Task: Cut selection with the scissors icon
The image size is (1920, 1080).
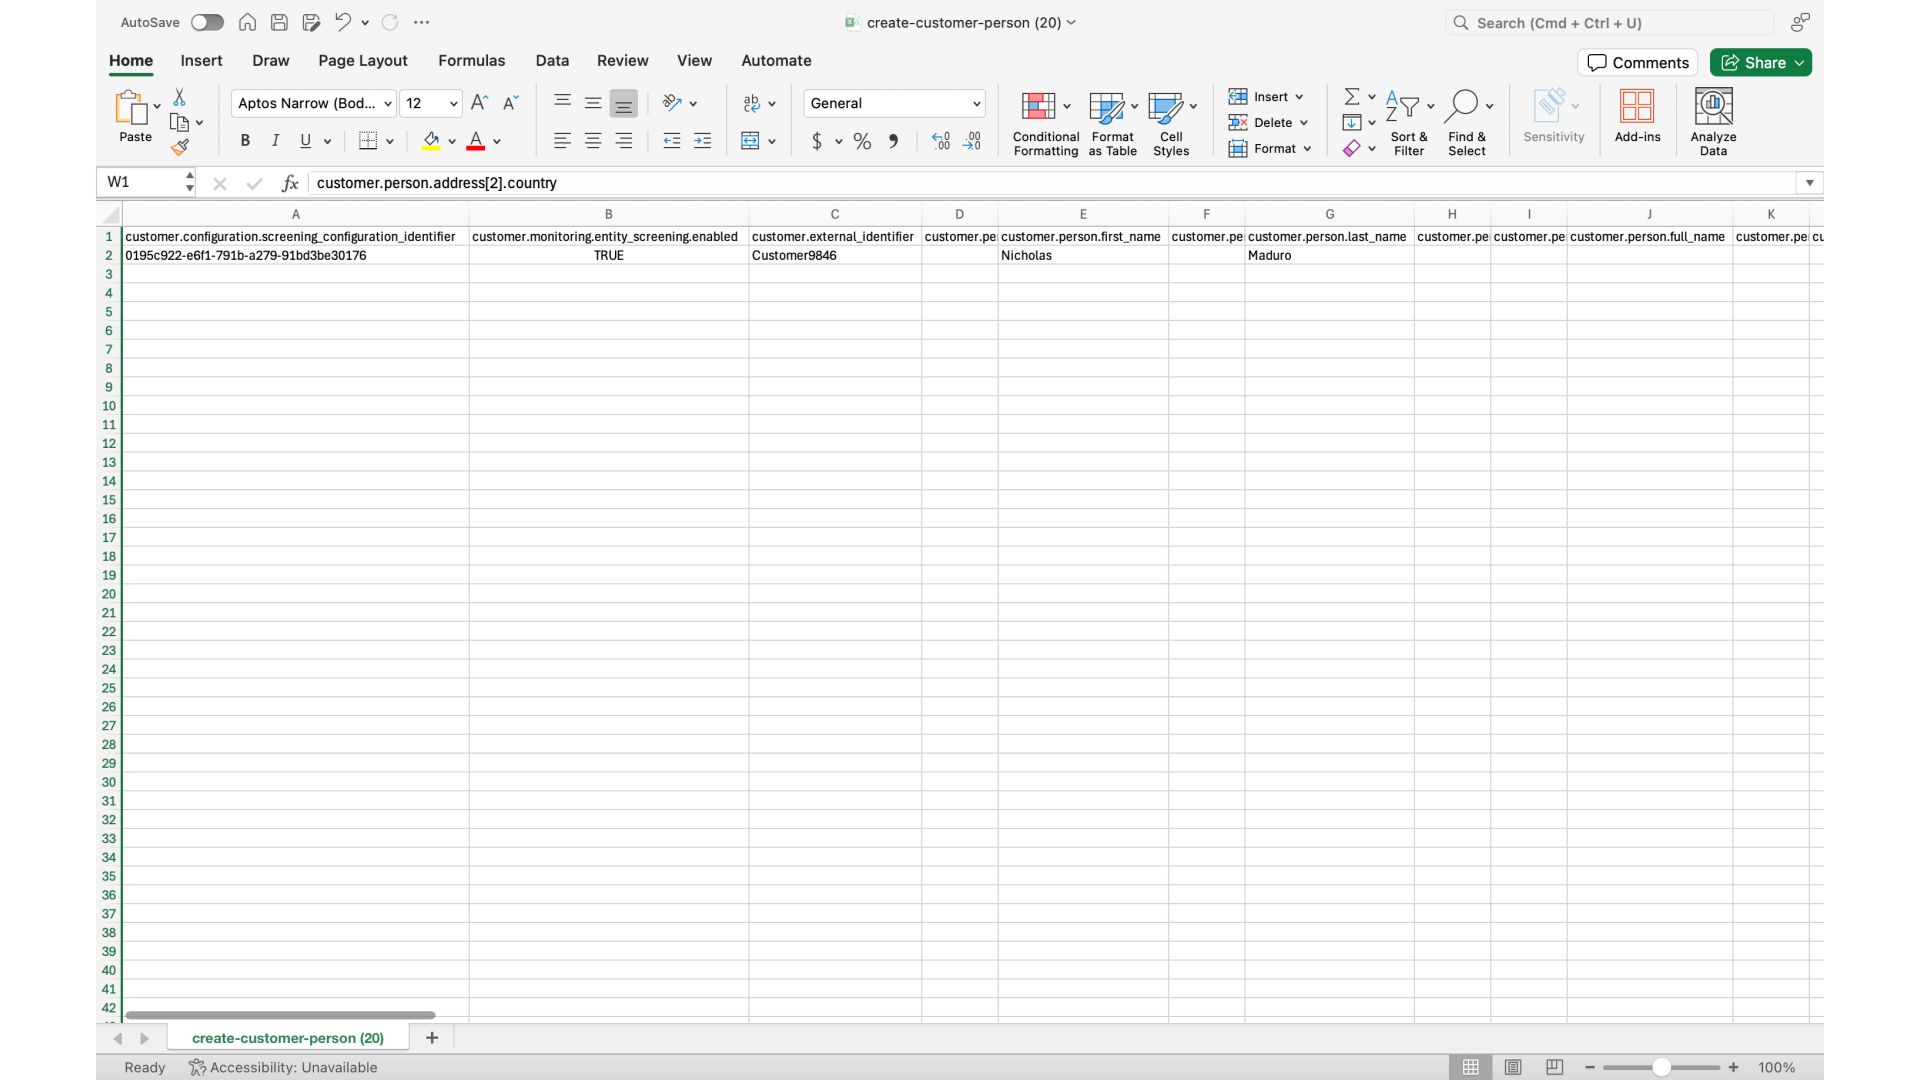Action: pyautogui.click(x=180, y=97)
